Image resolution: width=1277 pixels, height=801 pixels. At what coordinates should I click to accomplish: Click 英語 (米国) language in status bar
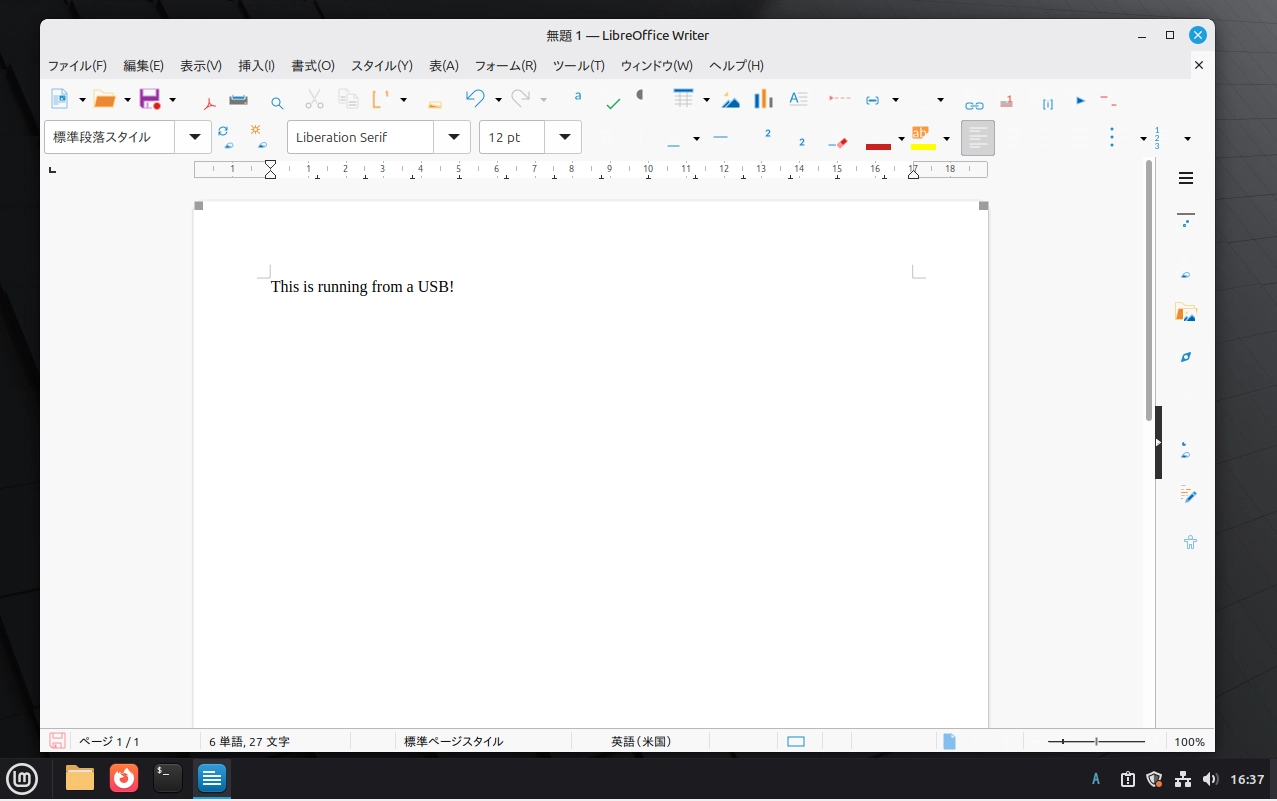641,742
